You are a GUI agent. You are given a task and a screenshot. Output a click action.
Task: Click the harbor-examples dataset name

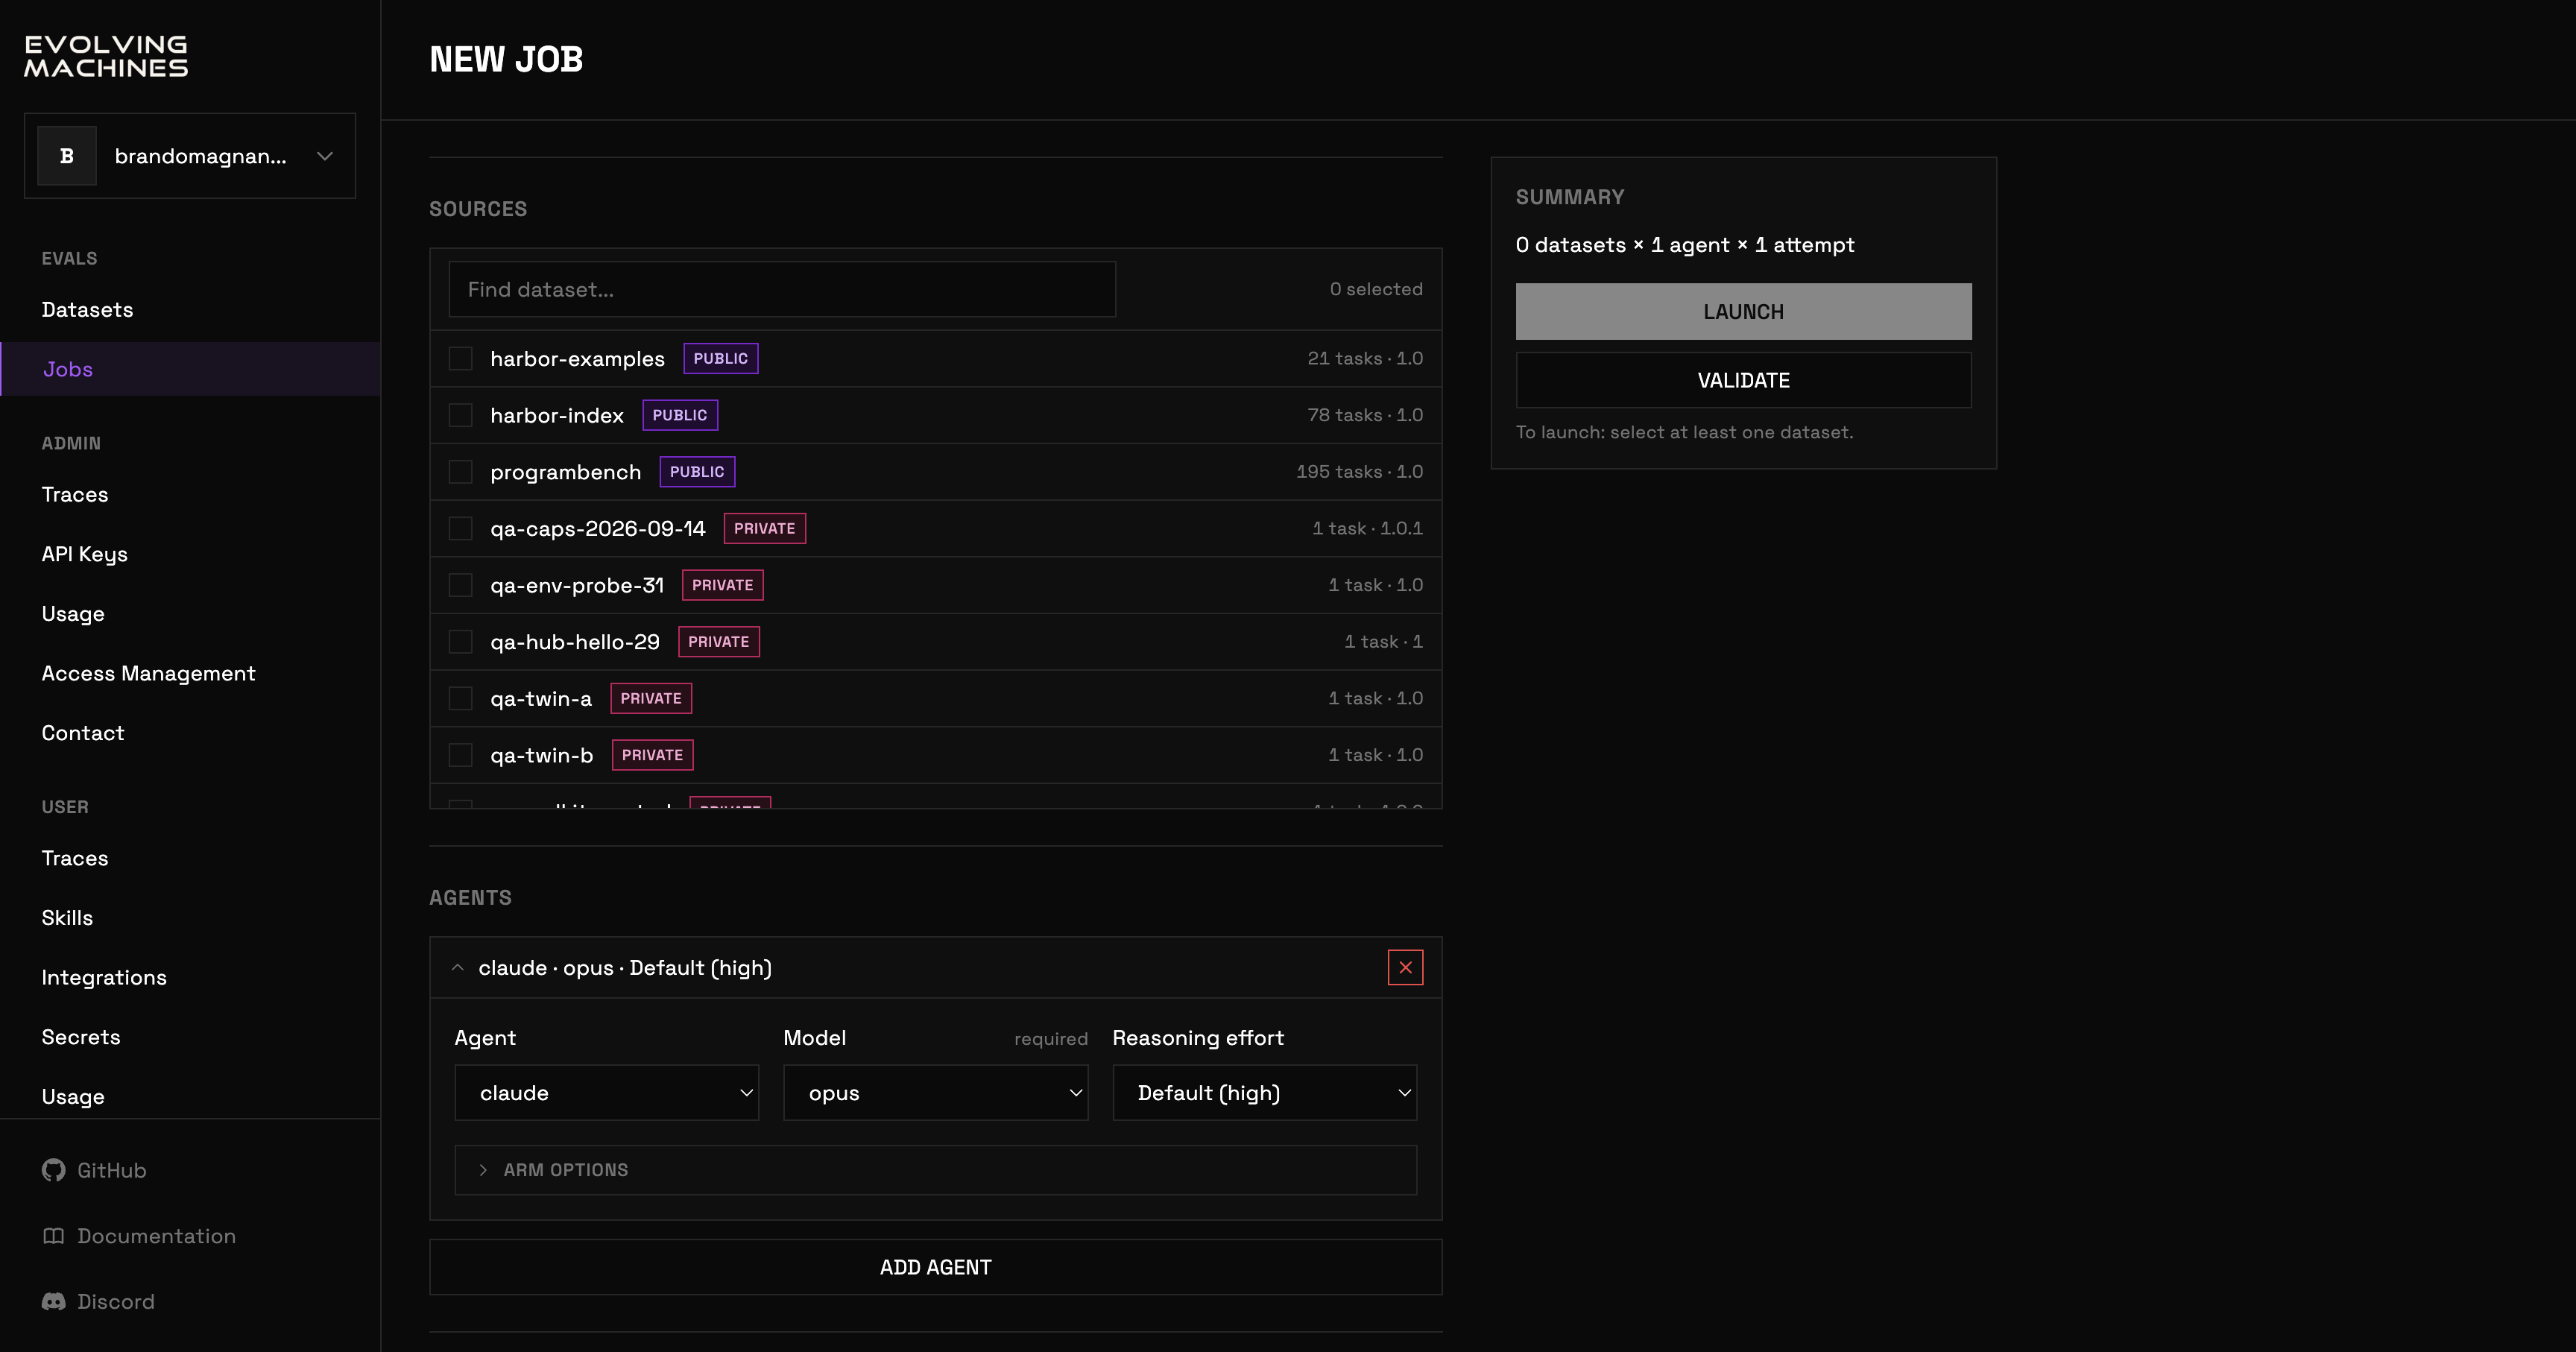(x=577, y=358)
